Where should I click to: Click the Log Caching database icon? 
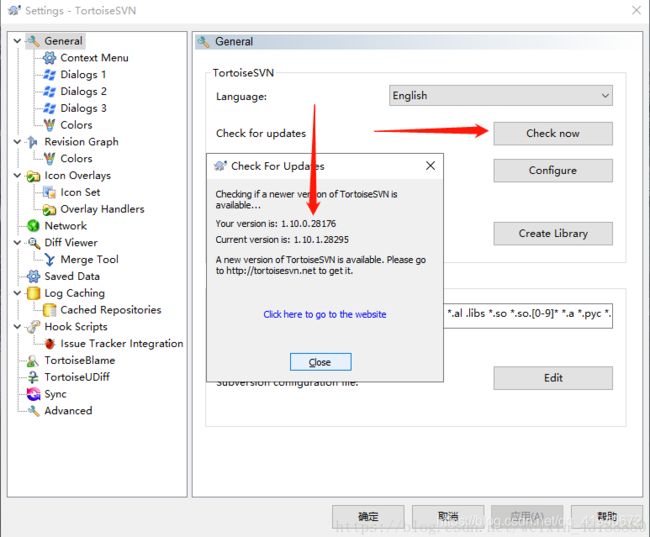click(33, 293)
